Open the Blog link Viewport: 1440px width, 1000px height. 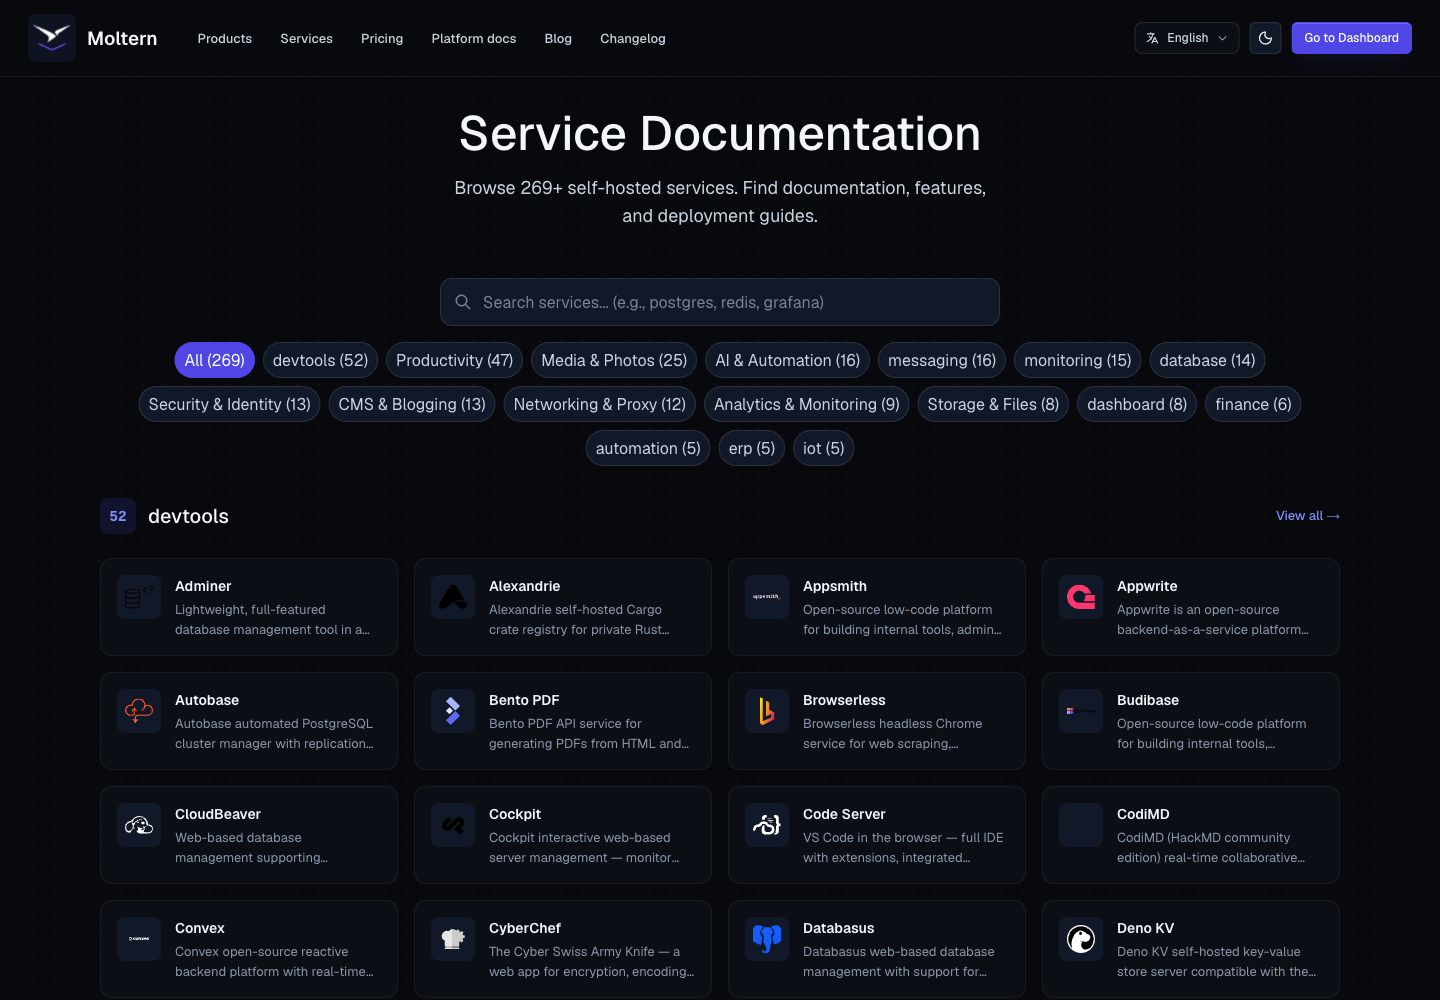tap(558, 38)
